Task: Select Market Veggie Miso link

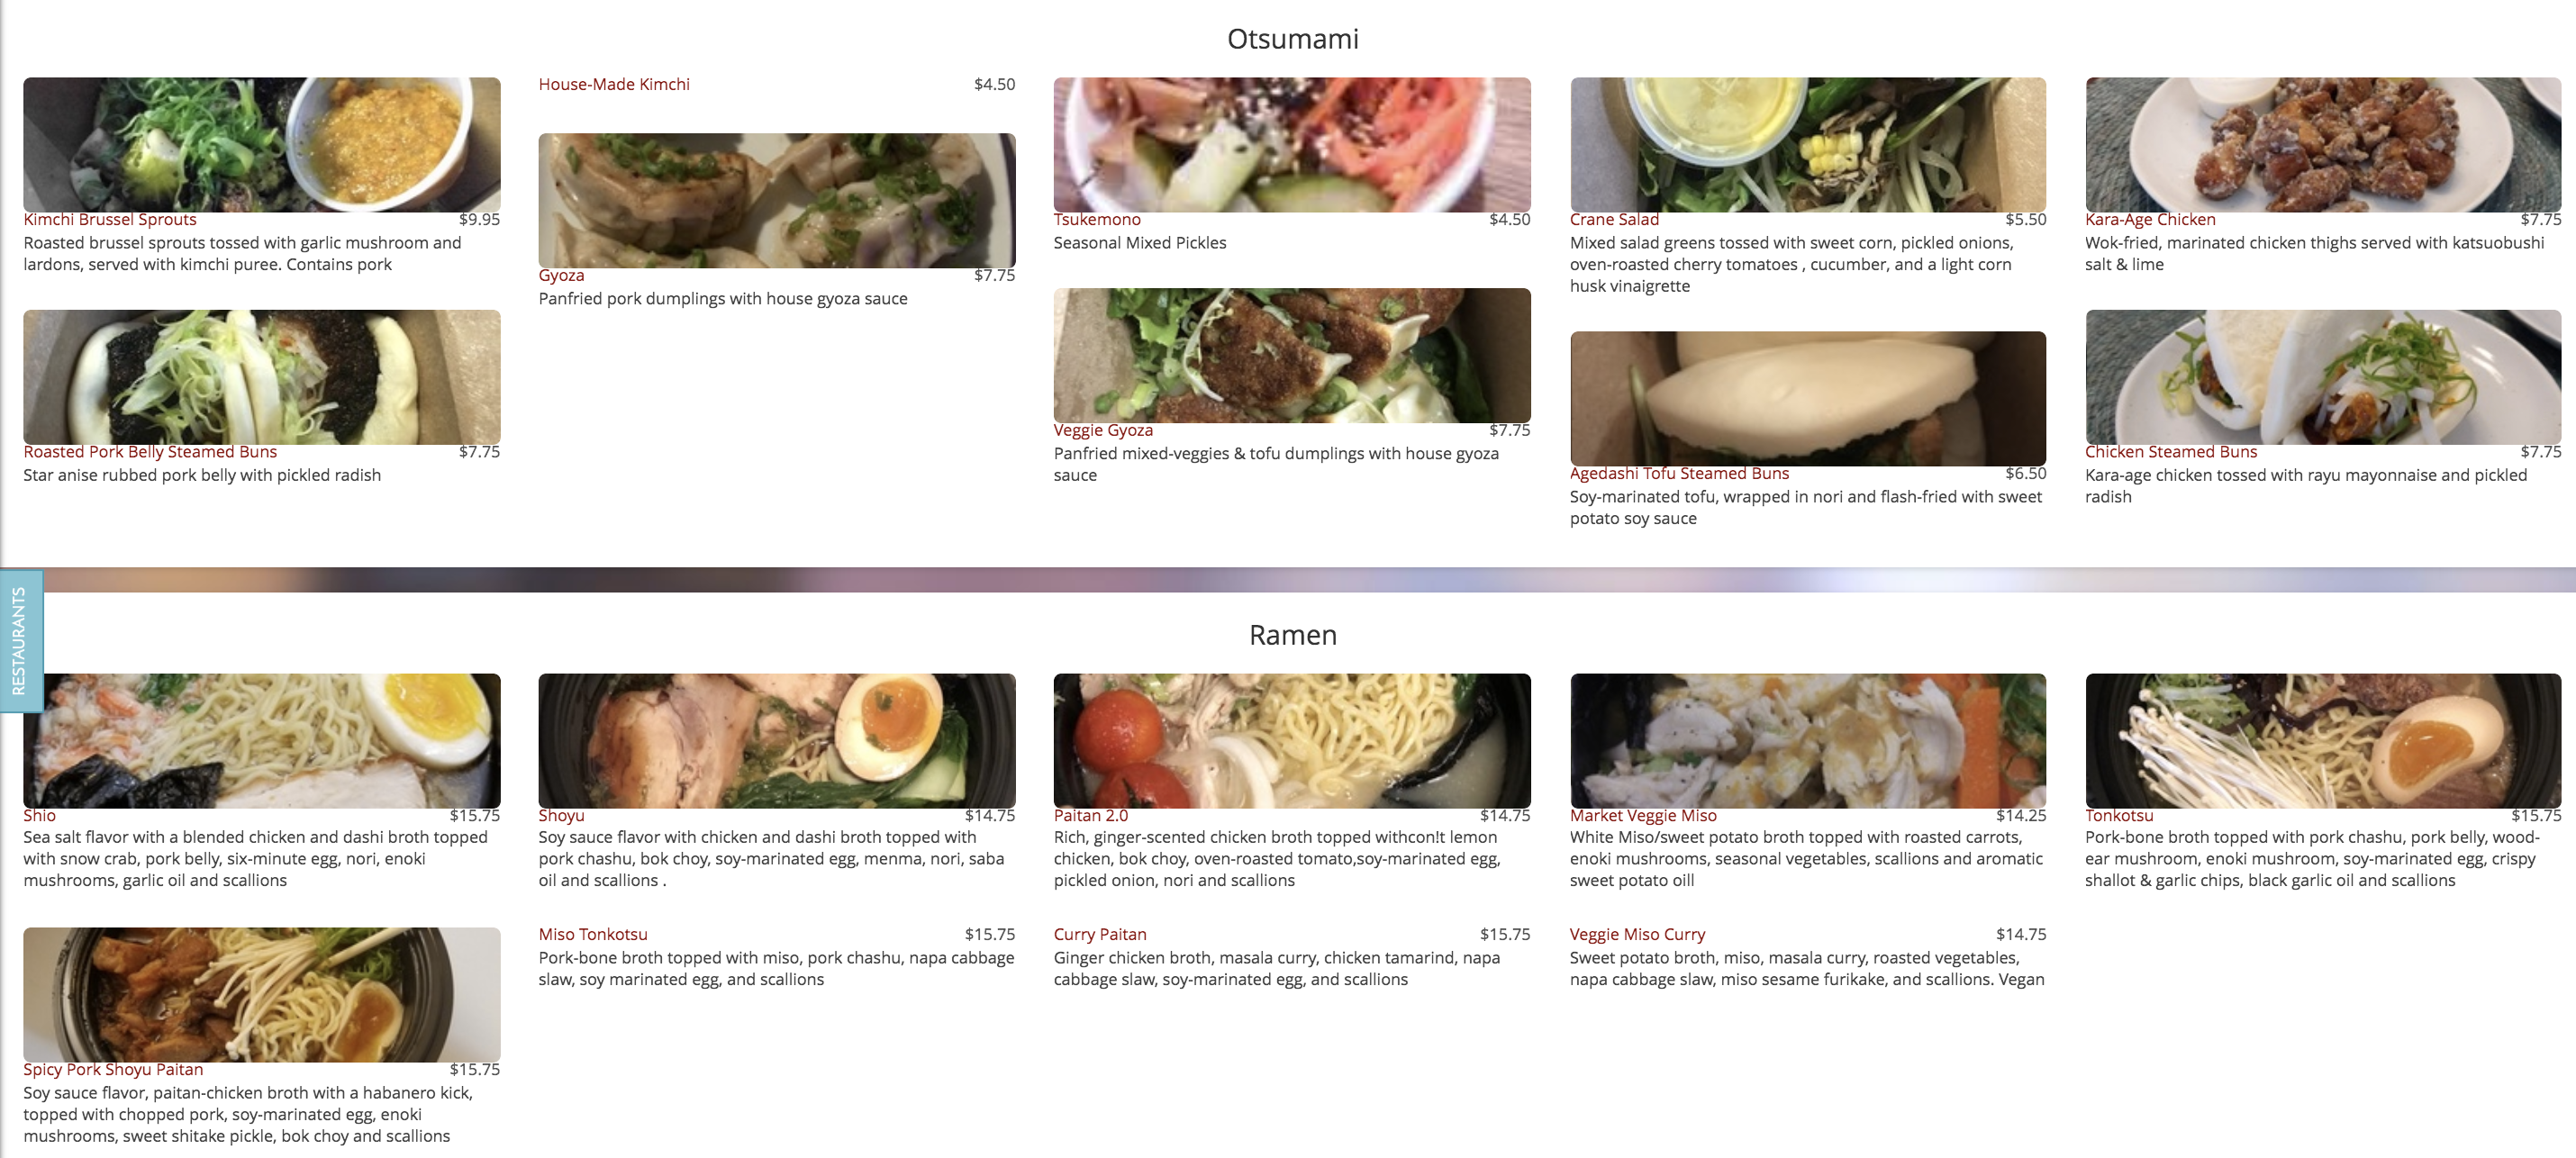Action: (x=1642, y=815)
